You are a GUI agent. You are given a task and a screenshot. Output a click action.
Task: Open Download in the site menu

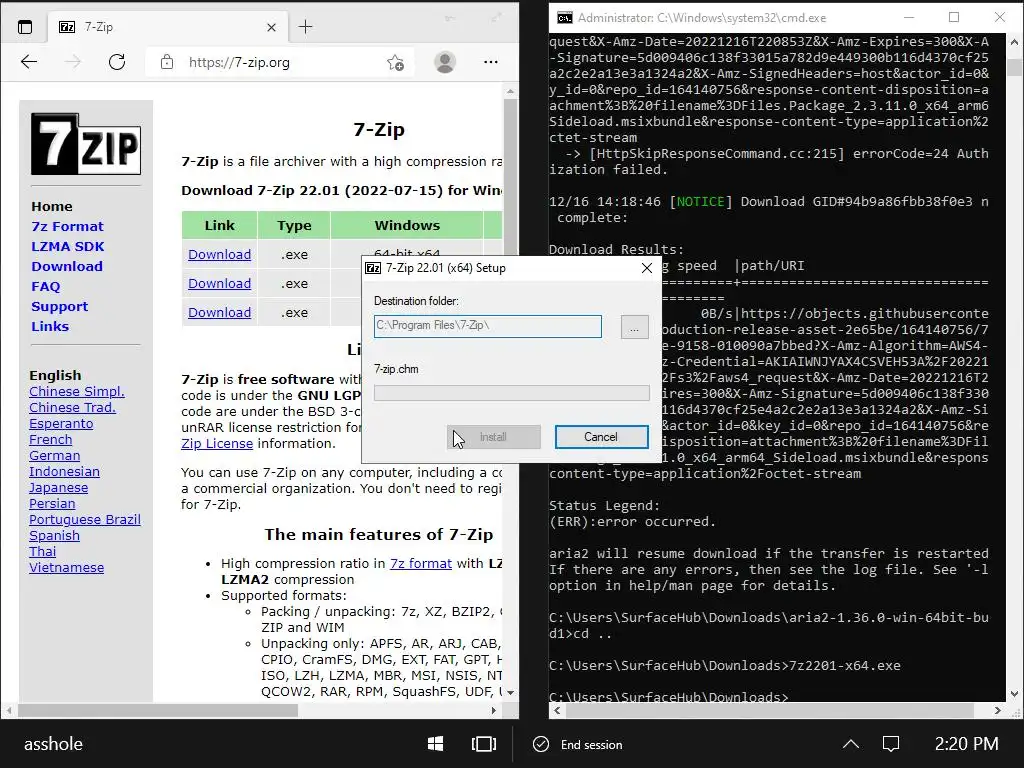67,266
